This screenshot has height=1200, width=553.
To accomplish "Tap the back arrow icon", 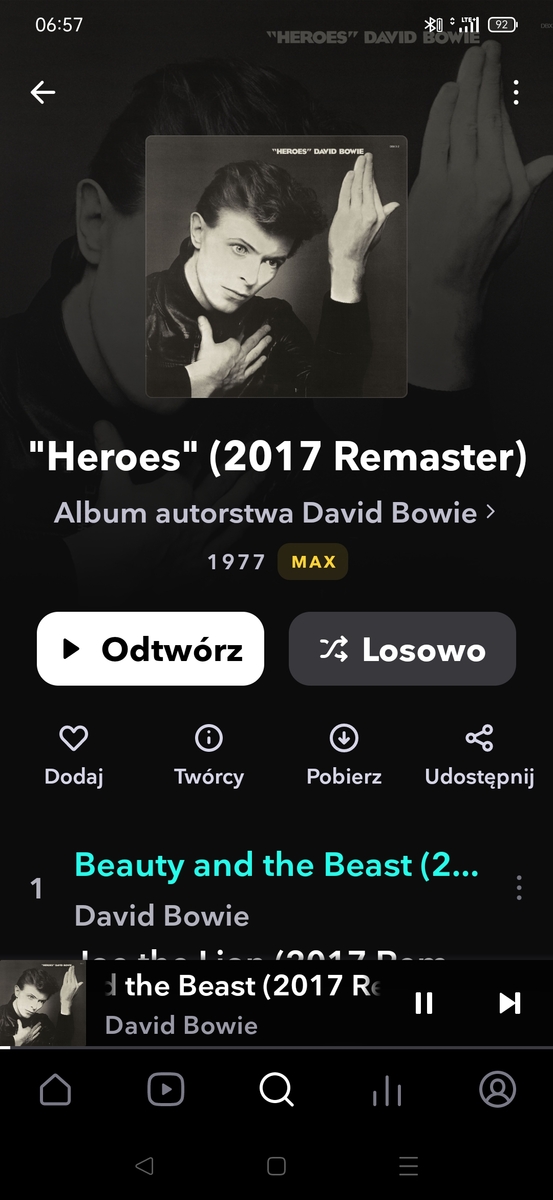I will pos(43,92).
